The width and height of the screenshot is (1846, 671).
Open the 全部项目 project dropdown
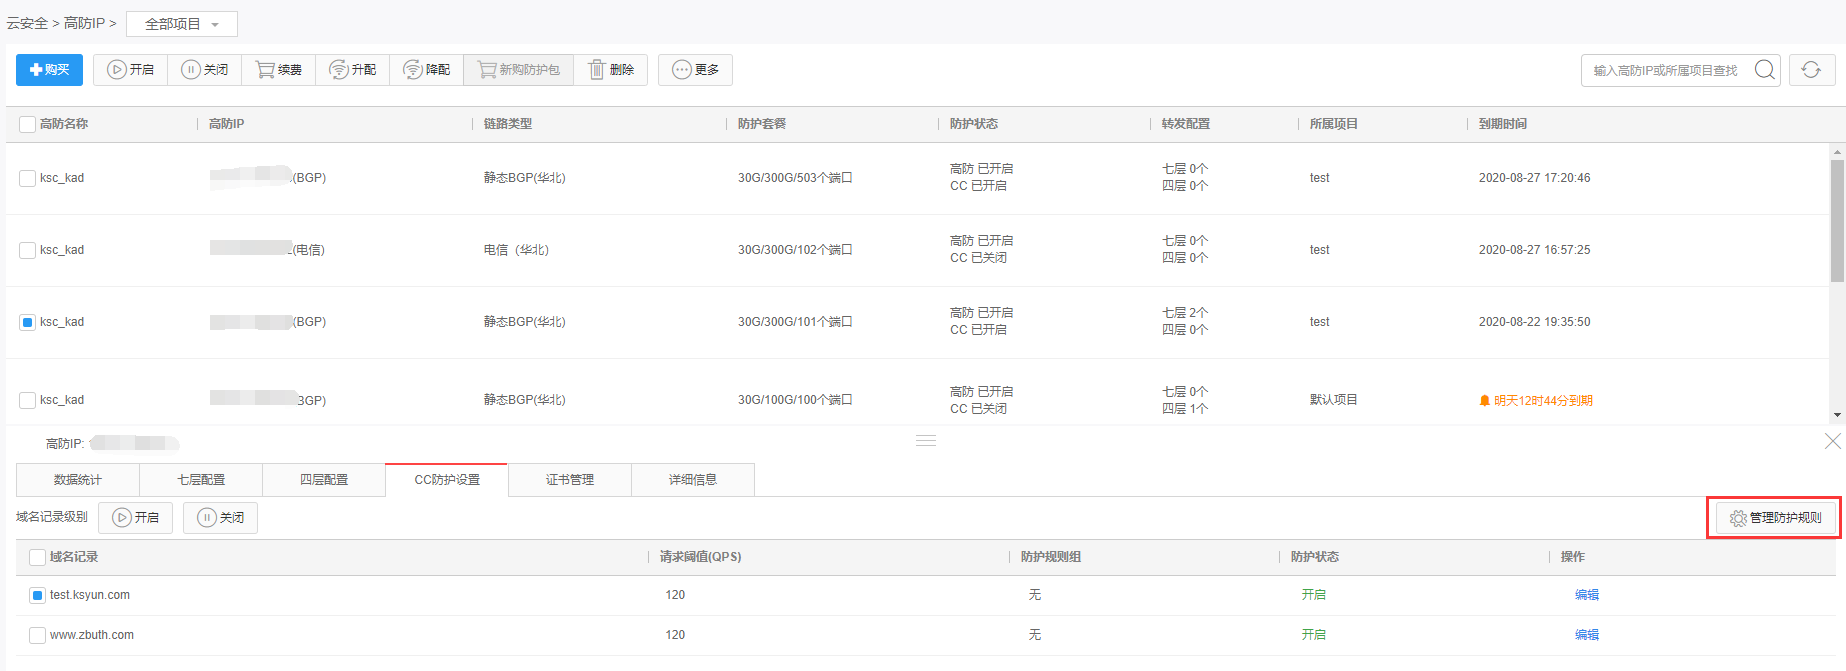tap(182, 23)
